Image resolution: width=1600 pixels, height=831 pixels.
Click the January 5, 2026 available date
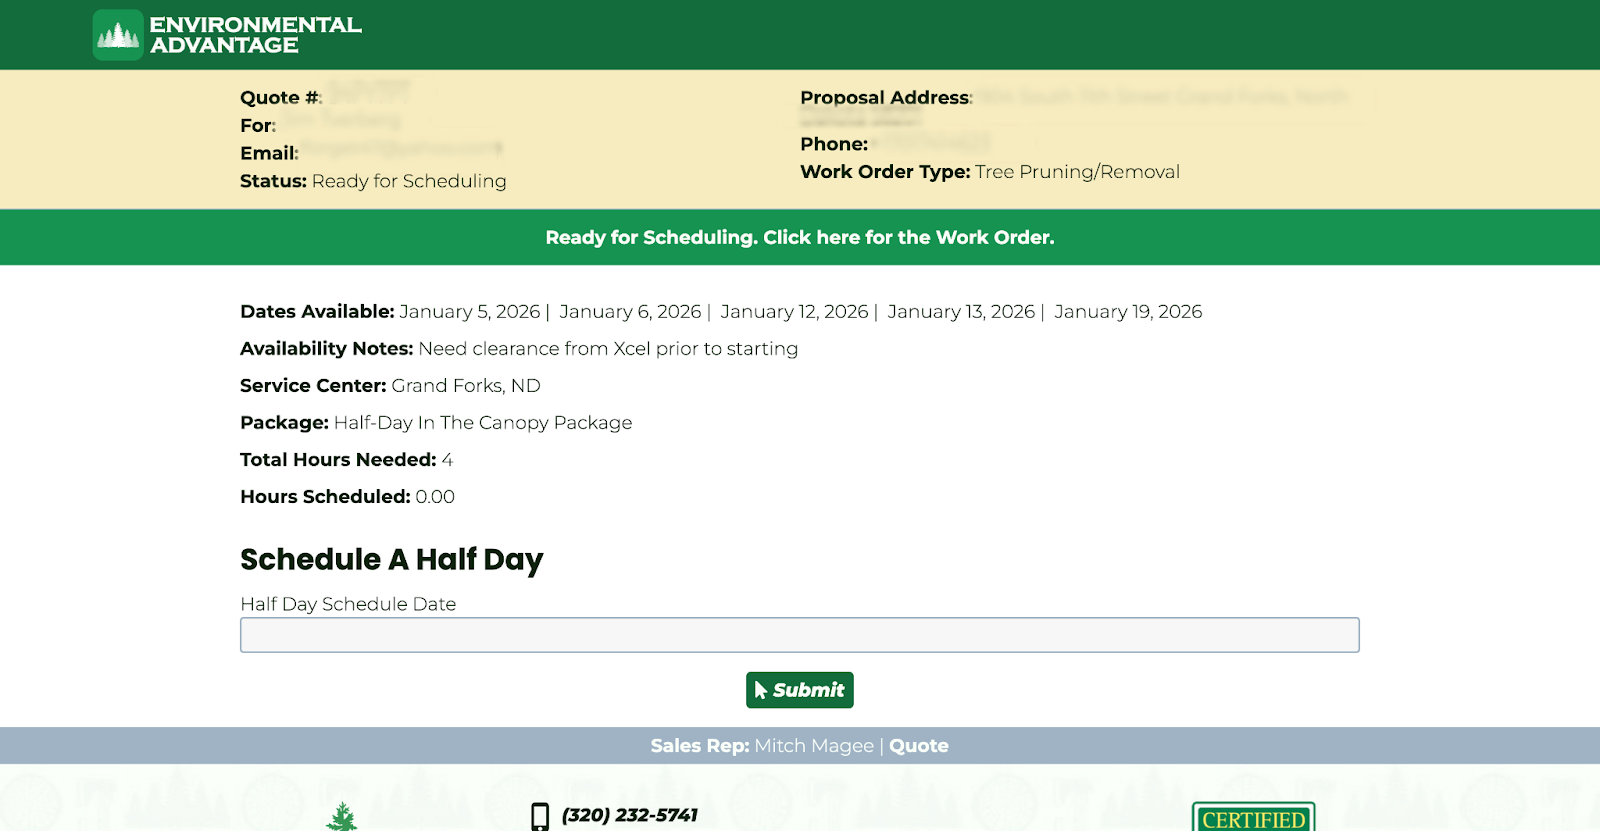pos(469,312)
